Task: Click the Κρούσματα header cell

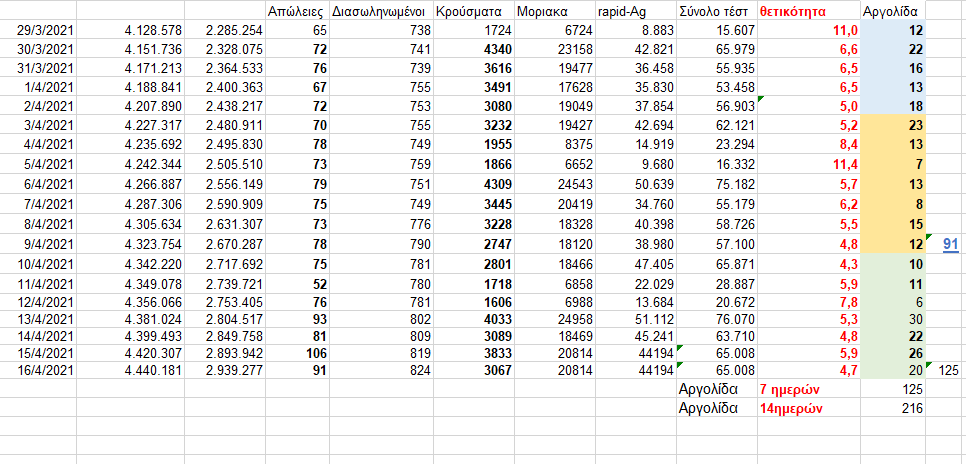Action: point(473,12)
